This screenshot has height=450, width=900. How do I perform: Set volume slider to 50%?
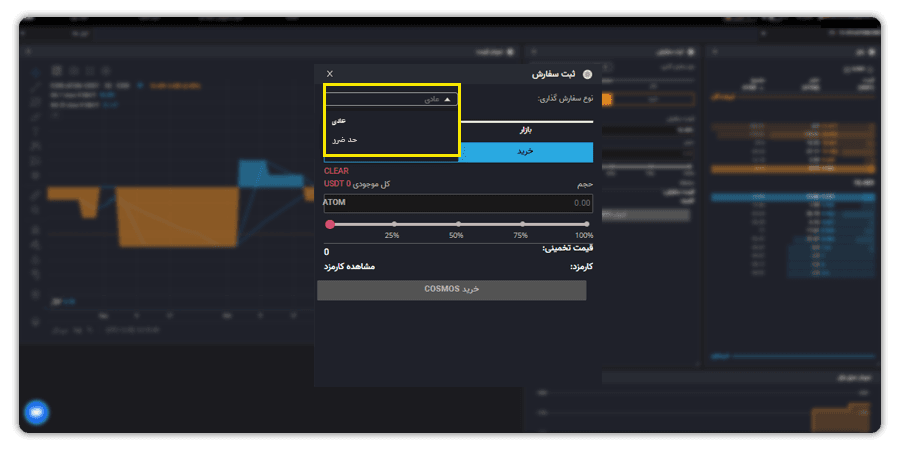coord(458,224)
